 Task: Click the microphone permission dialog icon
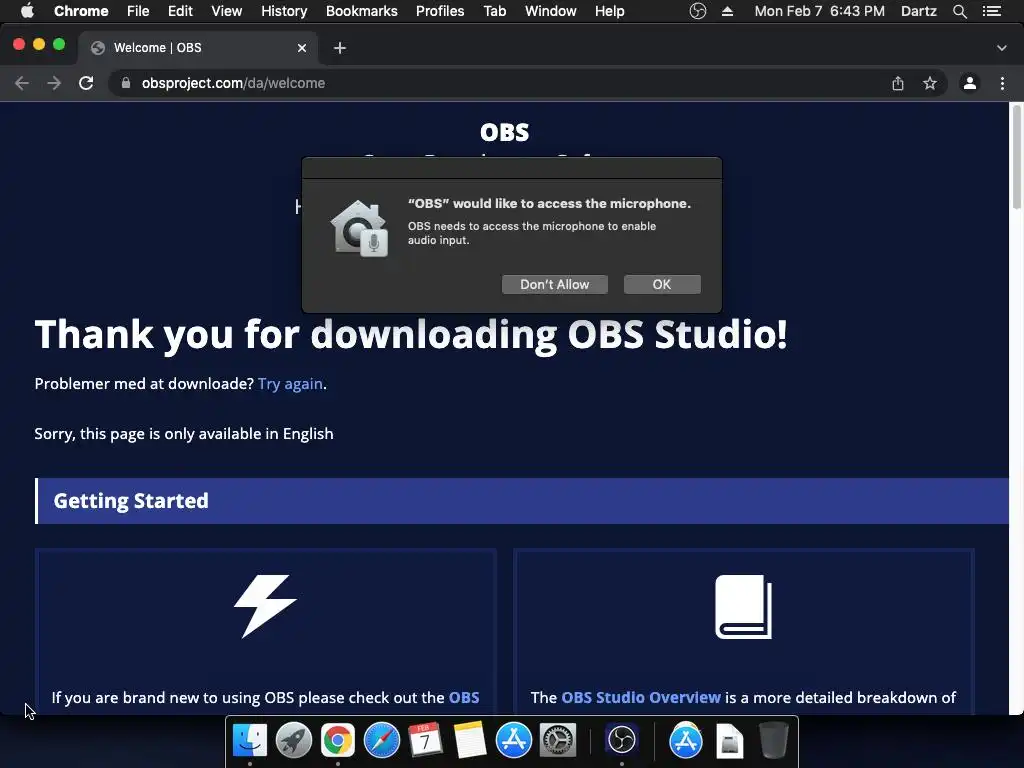coord(360,228)
